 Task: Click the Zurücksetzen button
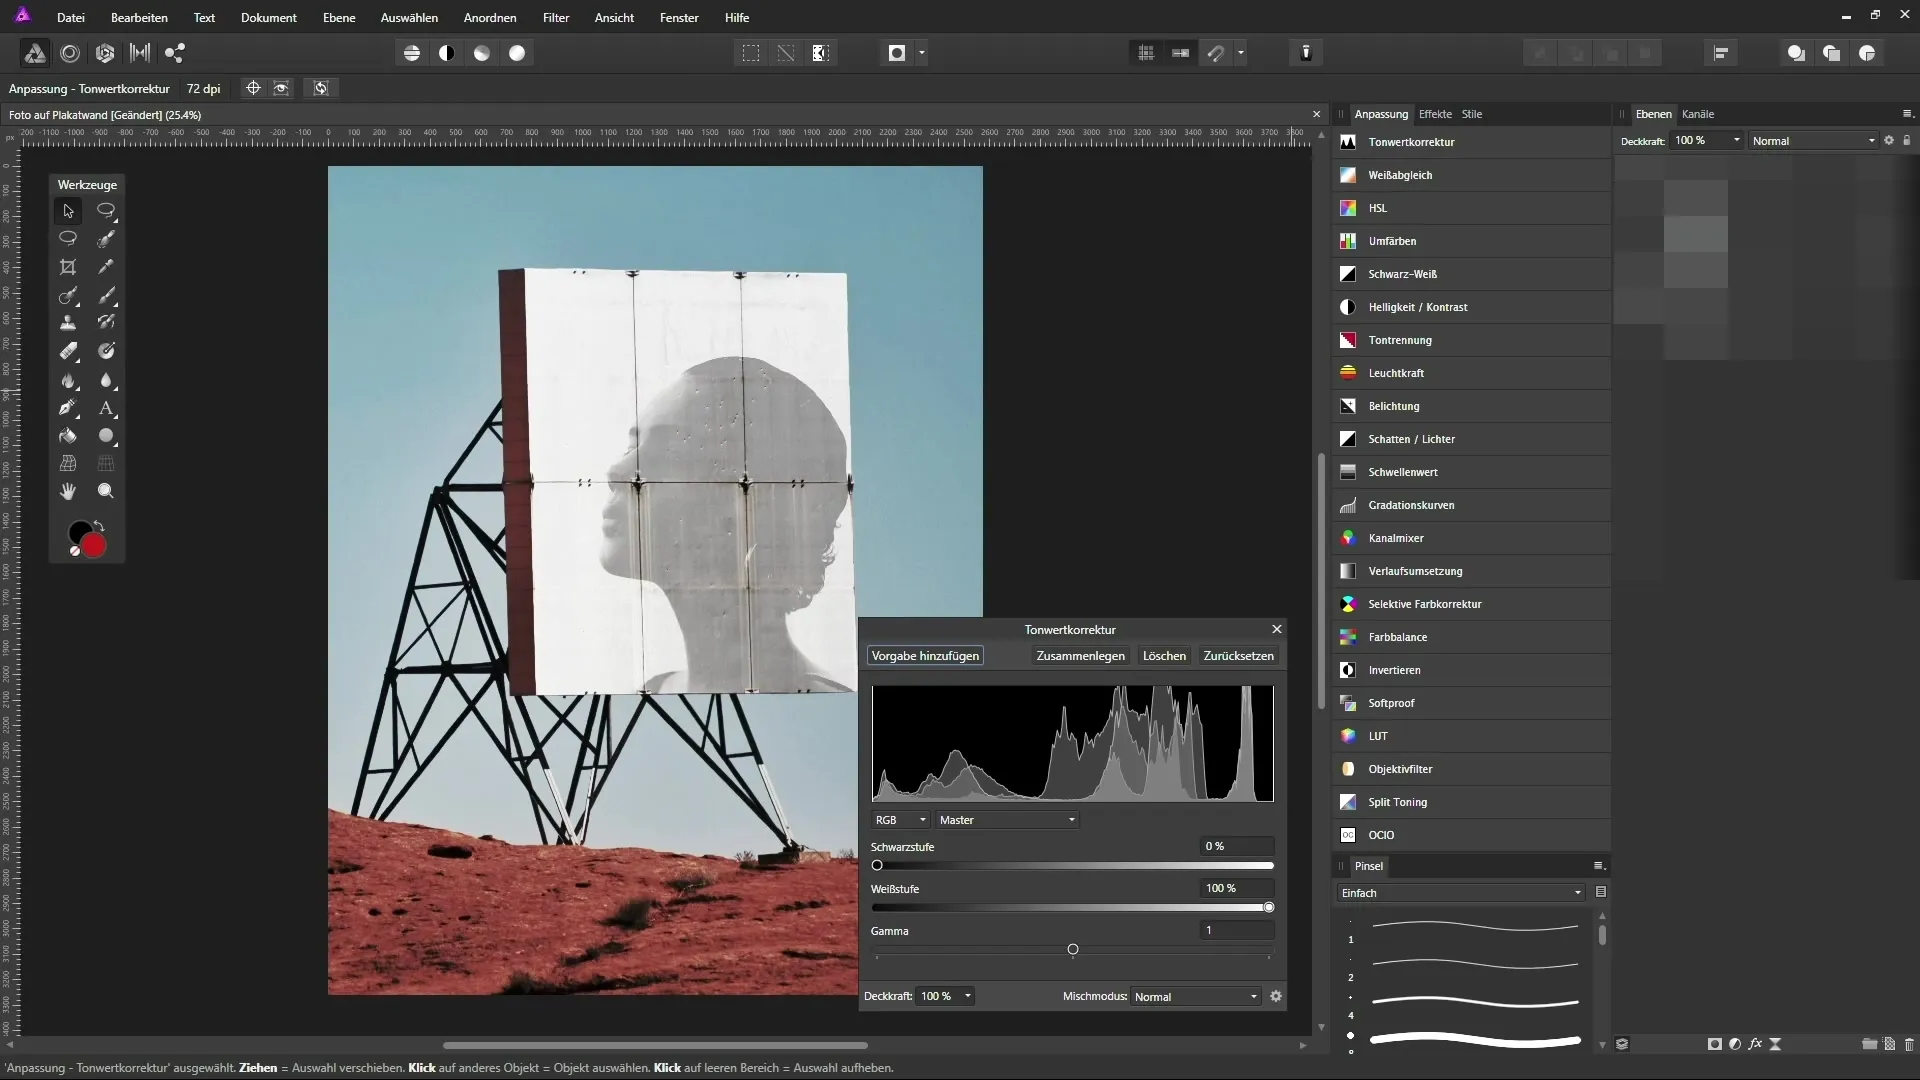pos(1238,656)
